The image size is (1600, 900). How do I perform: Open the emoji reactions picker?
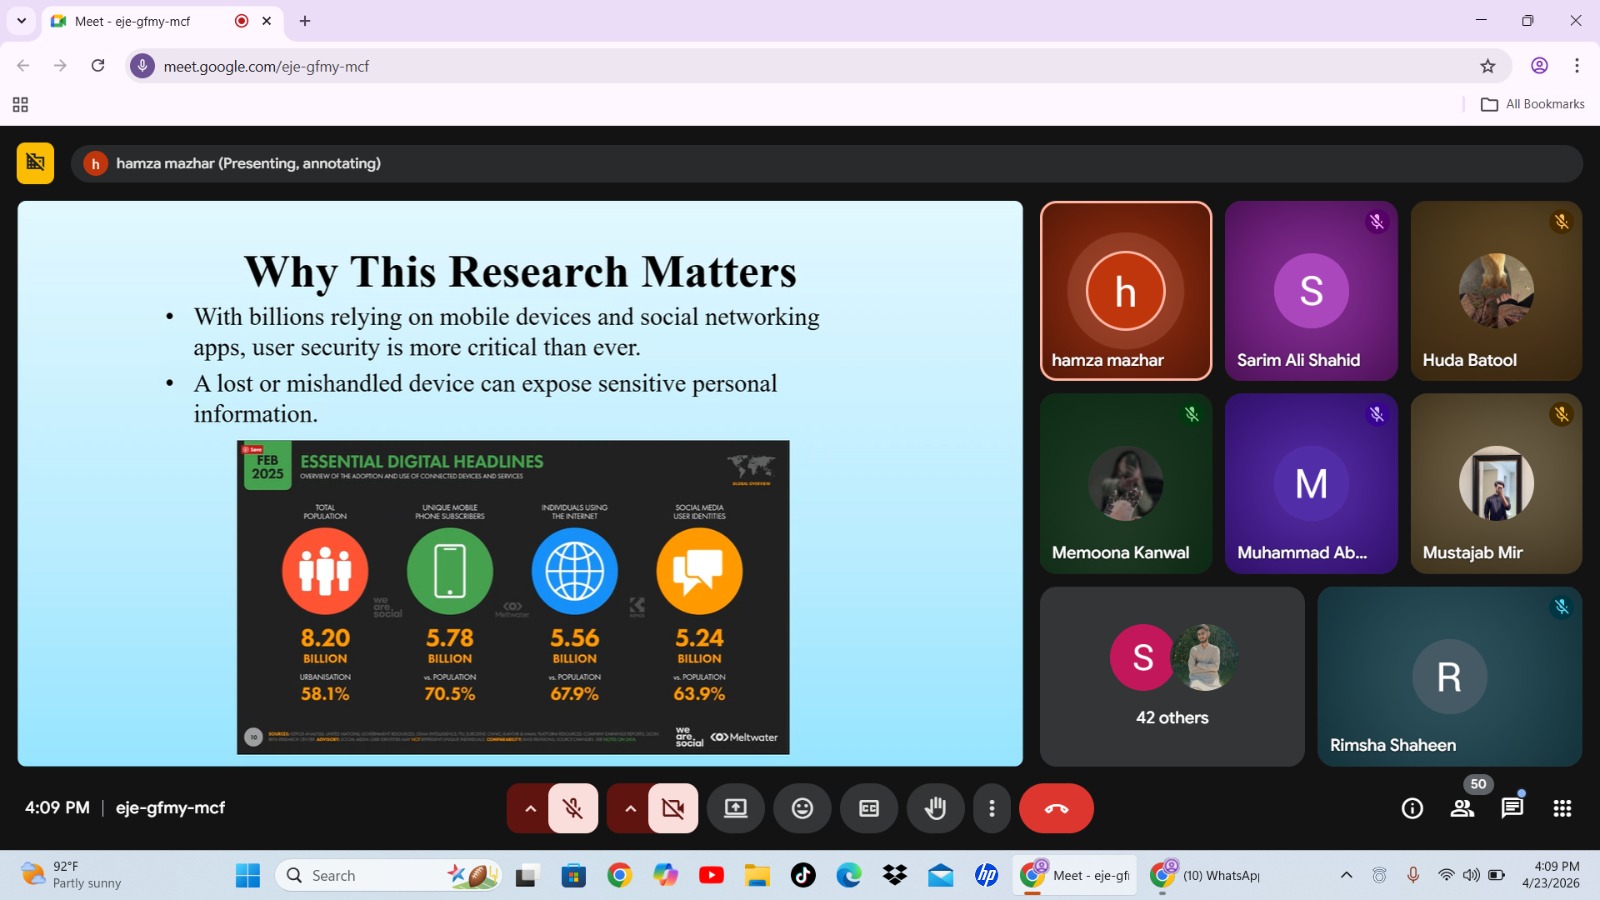point(802,808)
